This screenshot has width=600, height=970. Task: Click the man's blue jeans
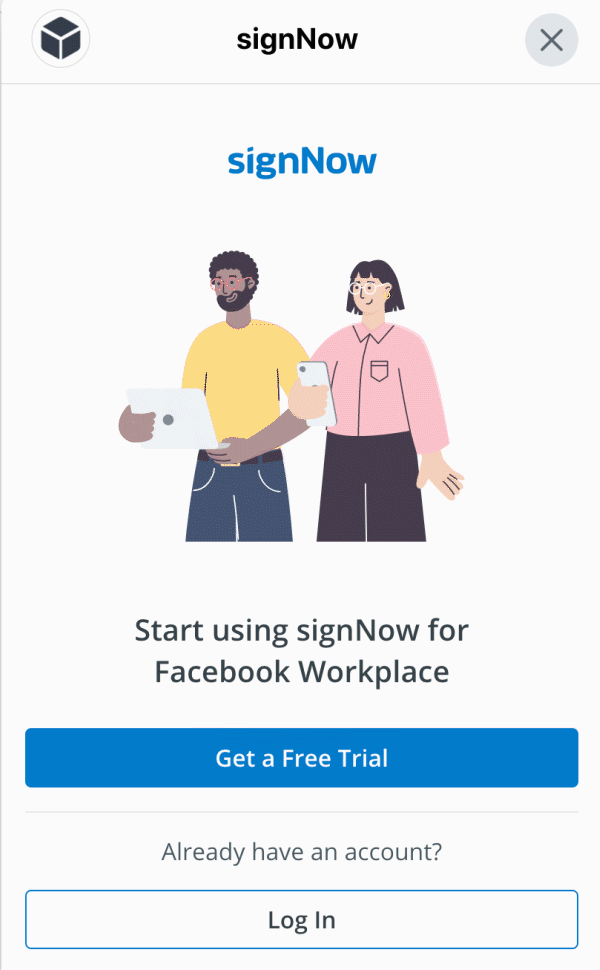pos(239,500)
